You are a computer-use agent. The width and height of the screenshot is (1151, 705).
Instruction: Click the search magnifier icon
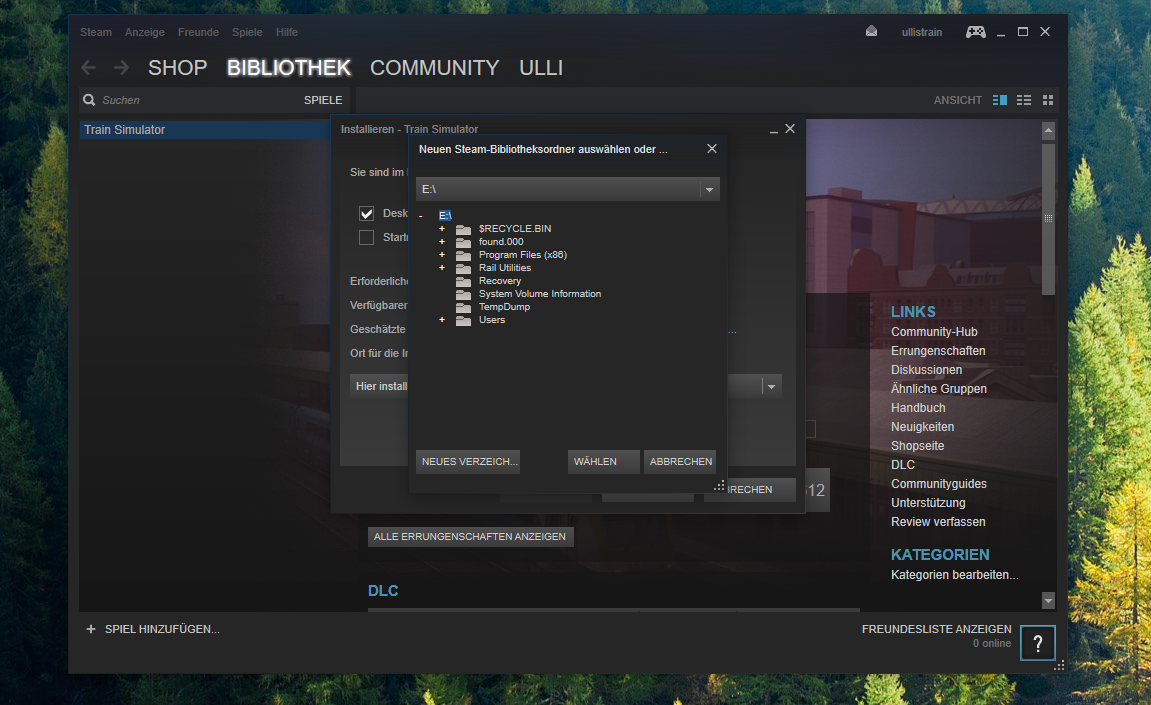90,100
